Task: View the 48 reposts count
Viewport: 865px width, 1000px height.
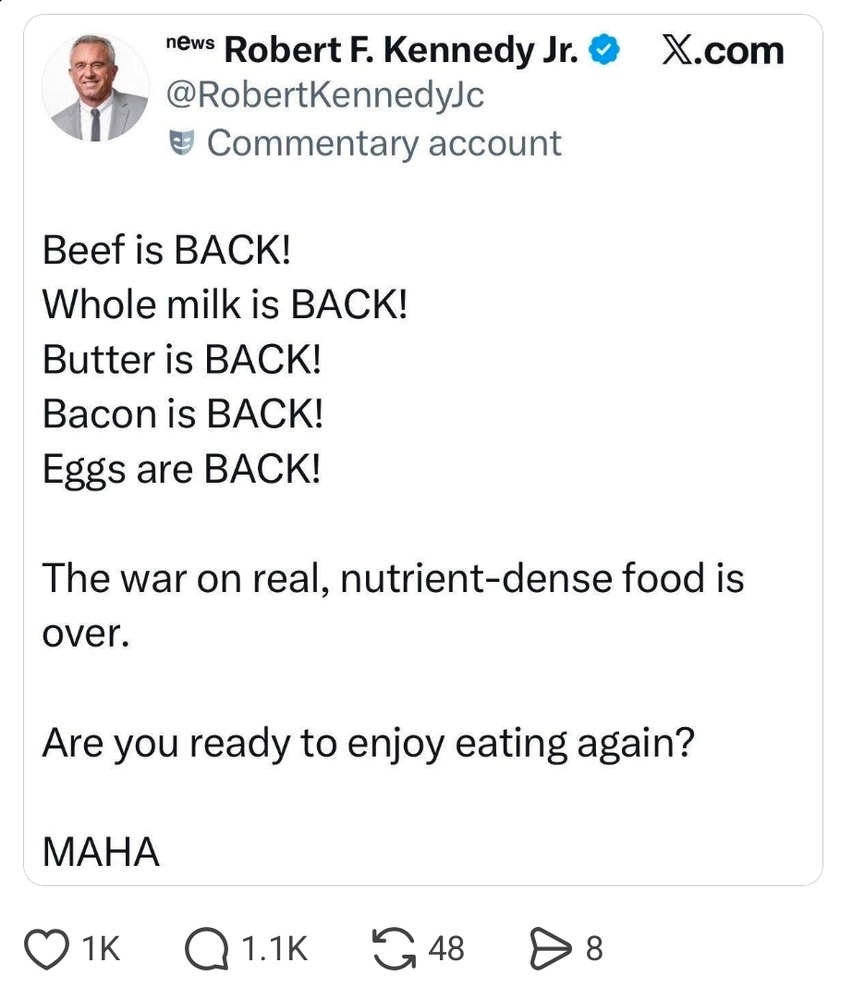Action: point(446,947)
